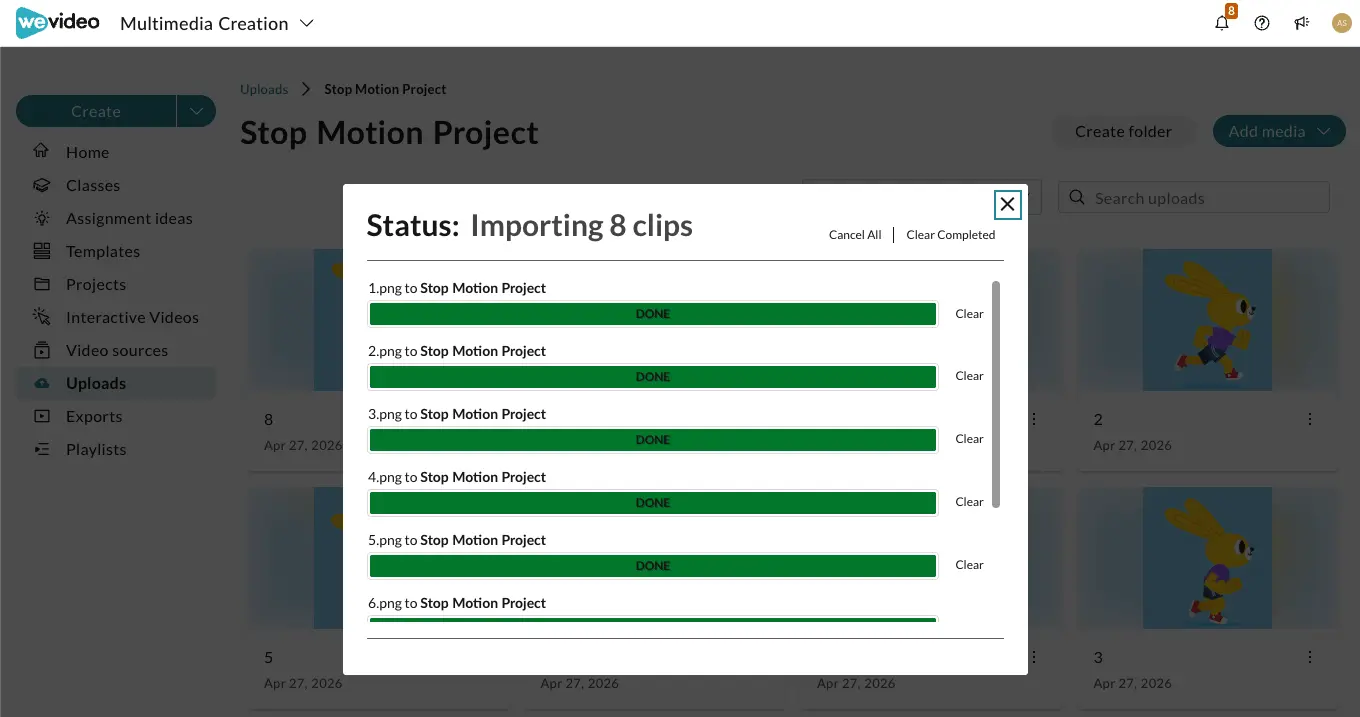Screen dimensions: 1360x717
Task: Click the Uploads breadcrumb link
Action: click(x=264, y=89)
